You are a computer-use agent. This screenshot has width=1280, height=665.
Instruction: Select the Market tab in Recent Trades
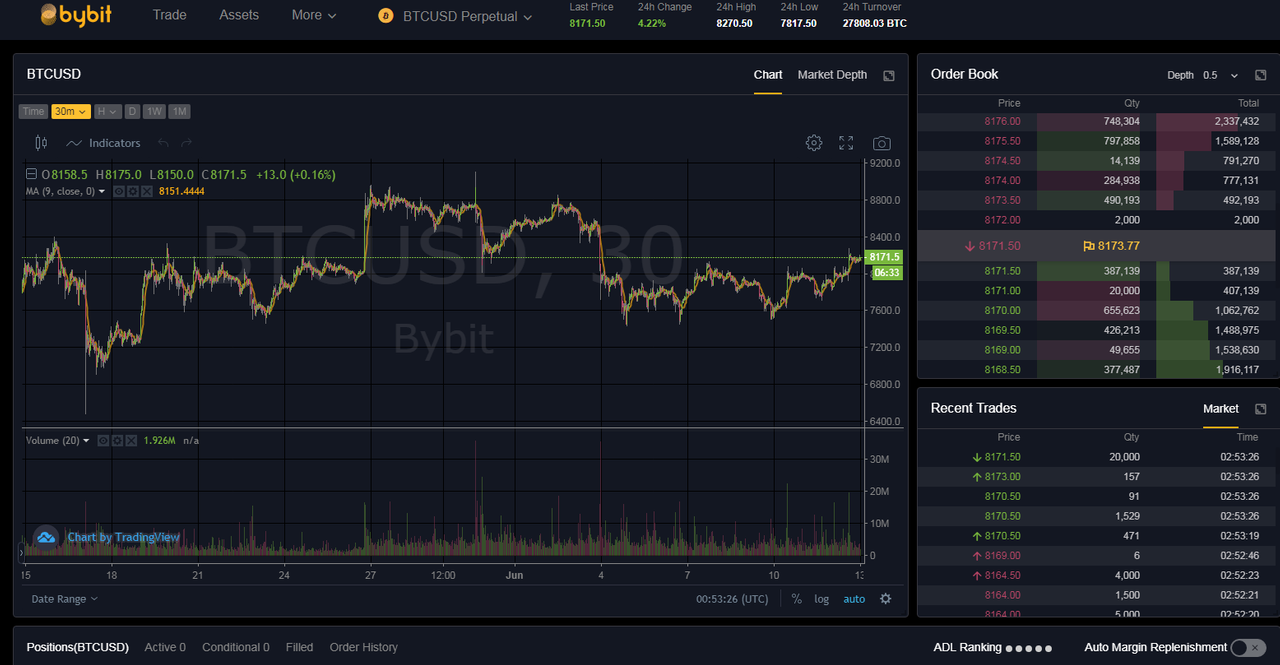[x=1221, y=409]
